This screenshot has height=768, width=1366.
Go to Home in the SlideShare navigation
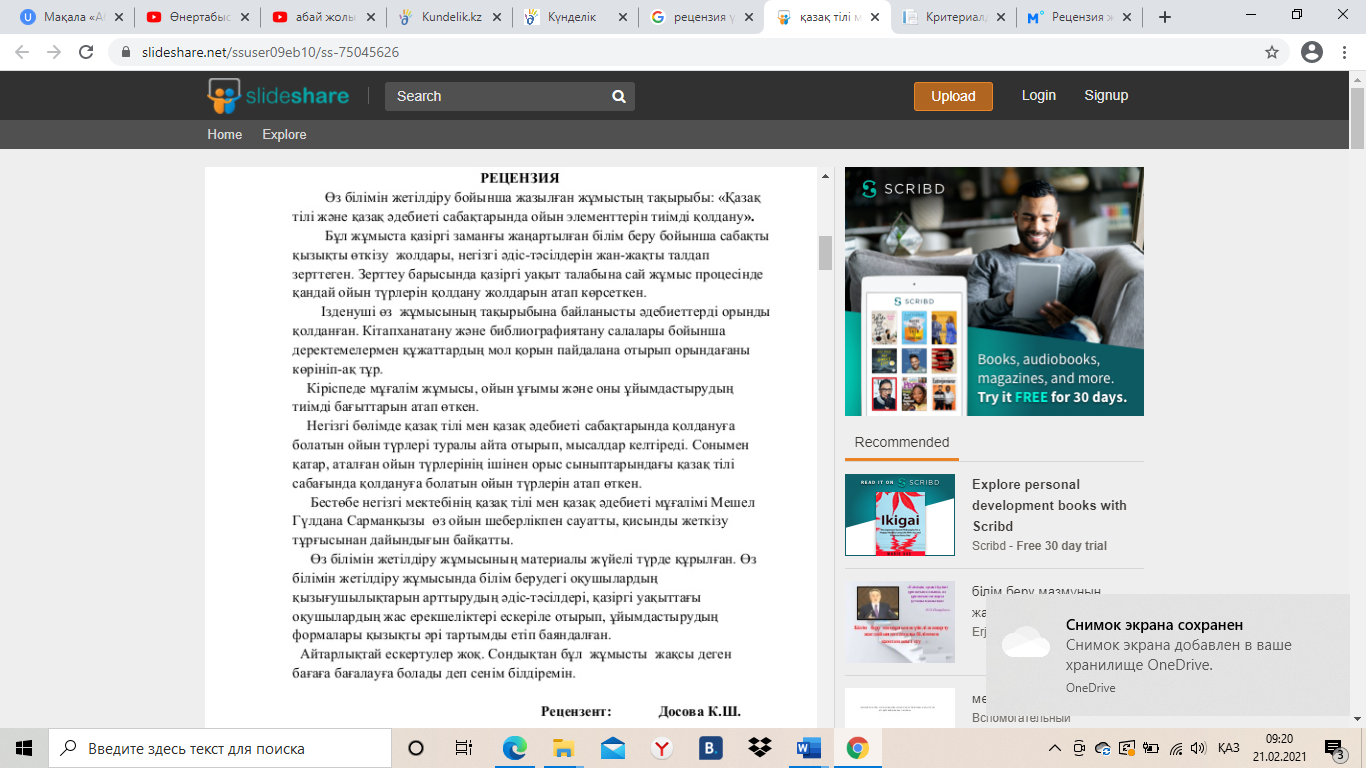[x=225, y=134]
